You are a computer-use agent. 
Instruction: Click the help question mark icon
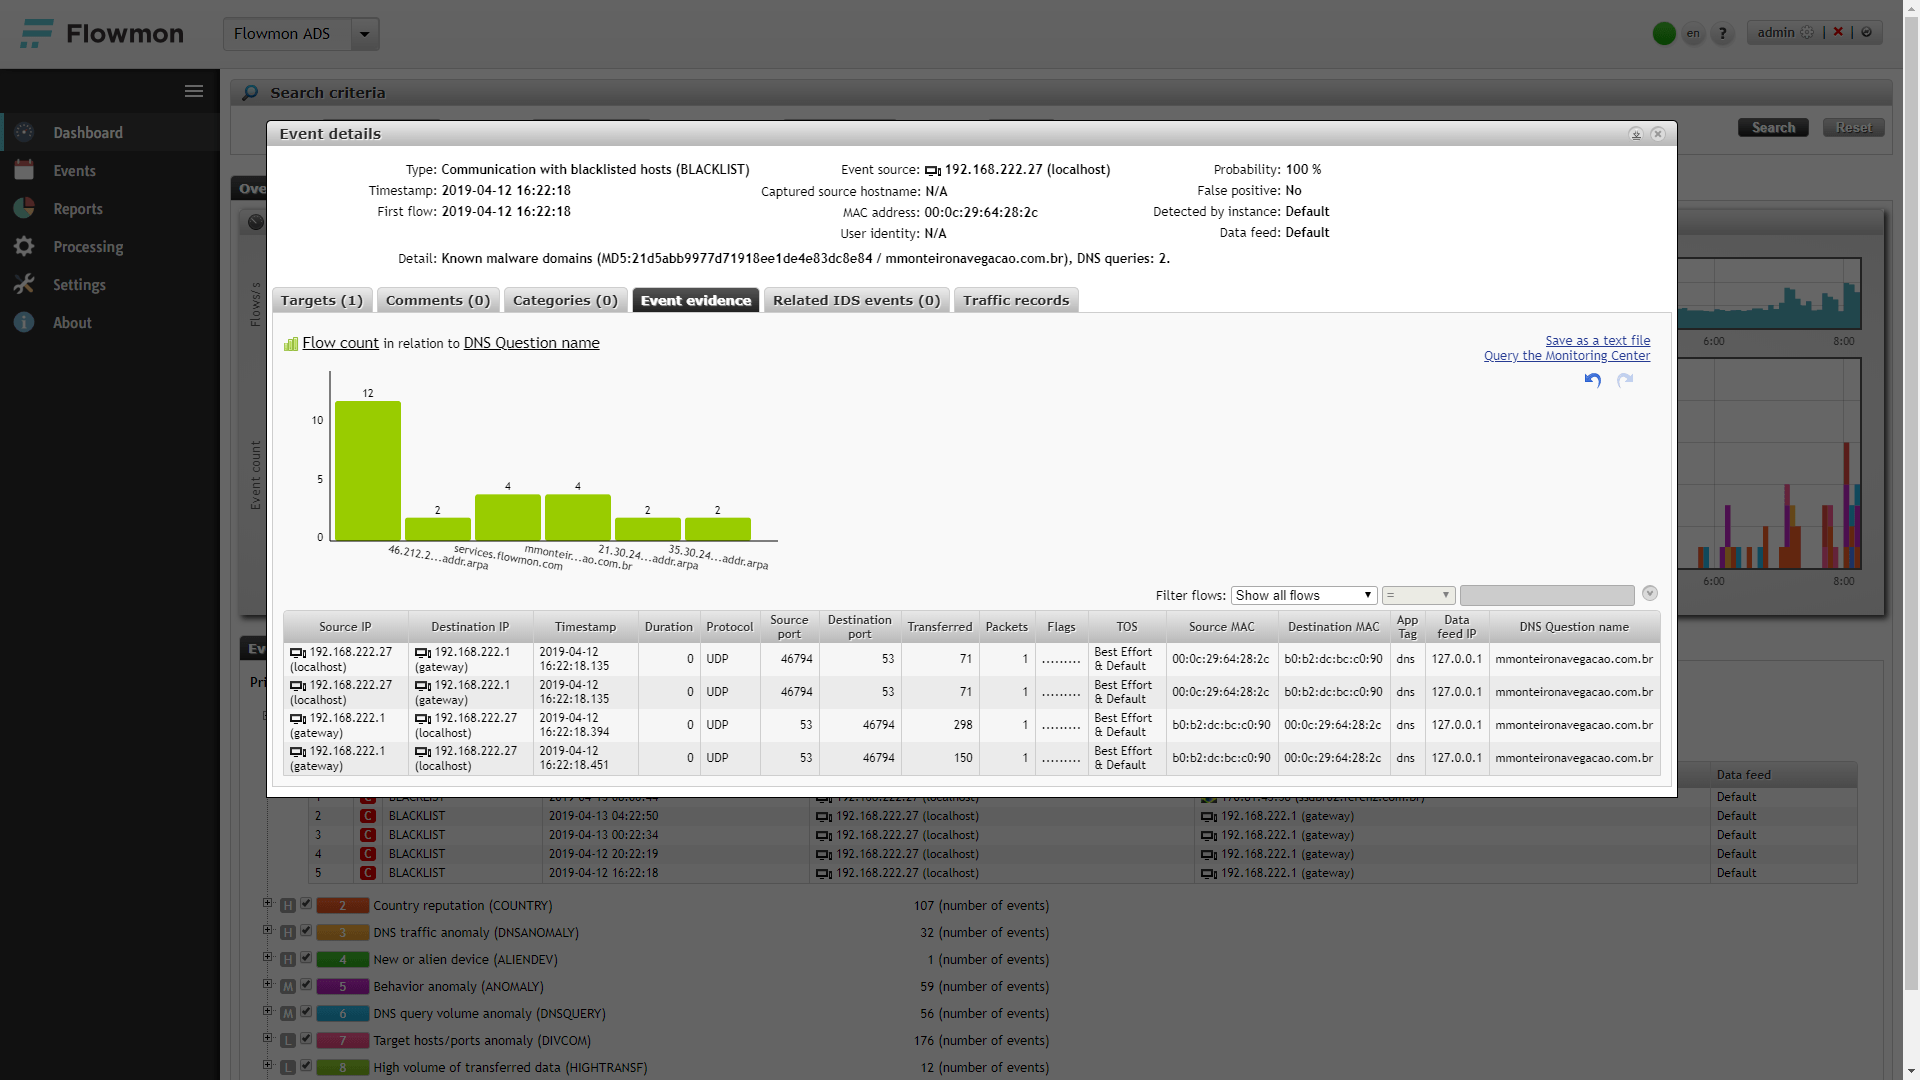pos(1722,33)
